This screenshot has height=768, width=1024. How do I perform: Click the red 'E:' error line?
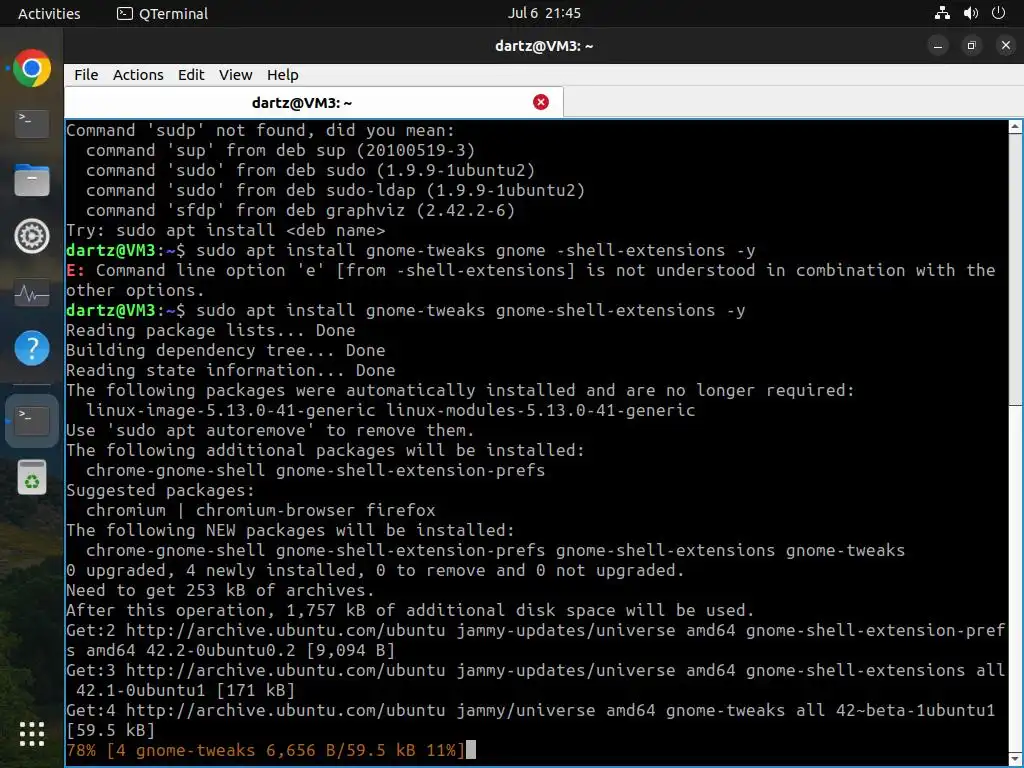(x=530, y=280)
